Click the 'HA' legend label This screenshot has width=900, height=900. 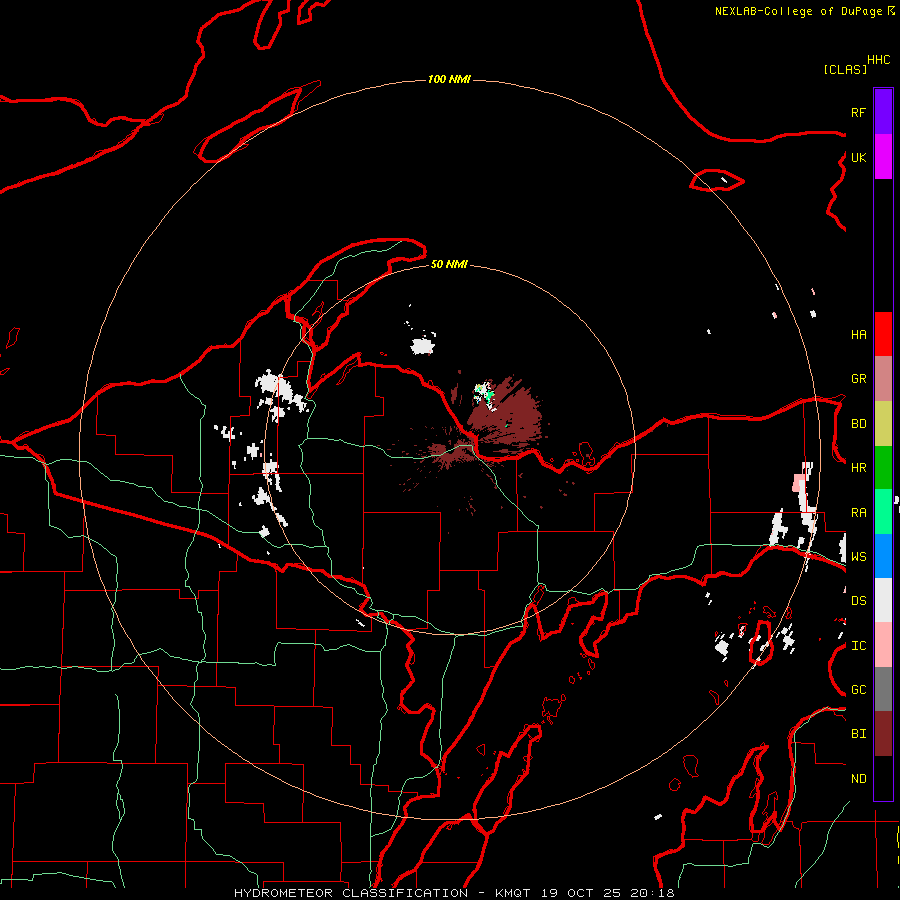tap(858, 335)
